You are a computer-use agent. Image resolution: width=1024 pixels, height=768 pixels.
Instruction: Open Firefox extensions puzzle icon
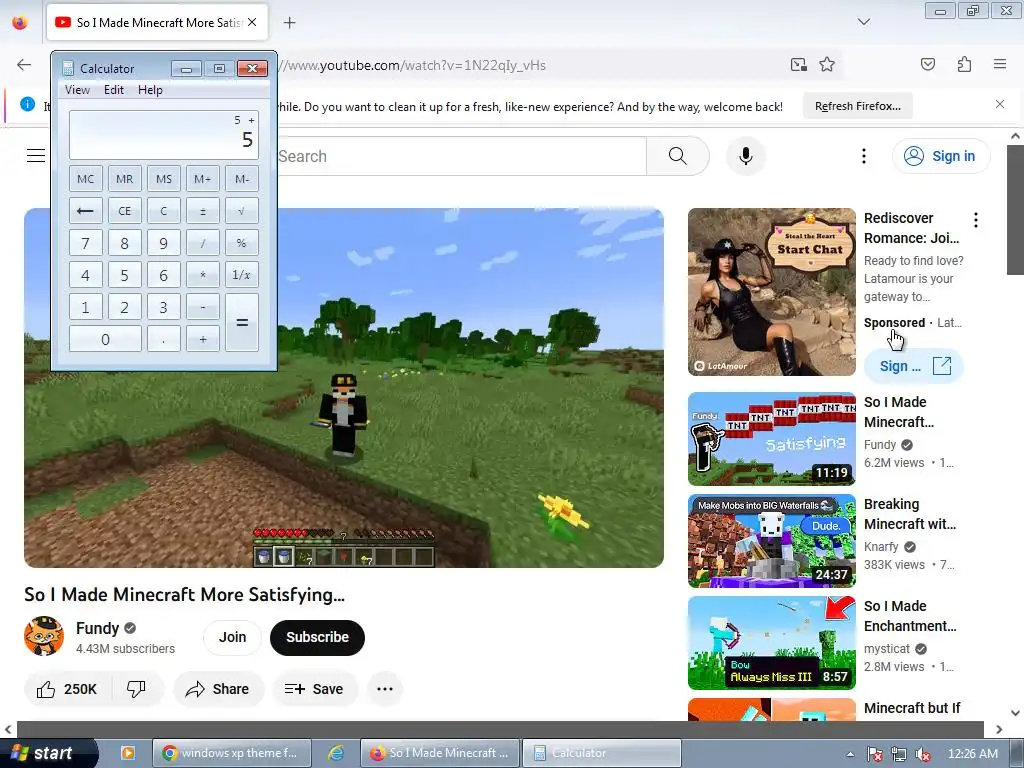[964, 64]
